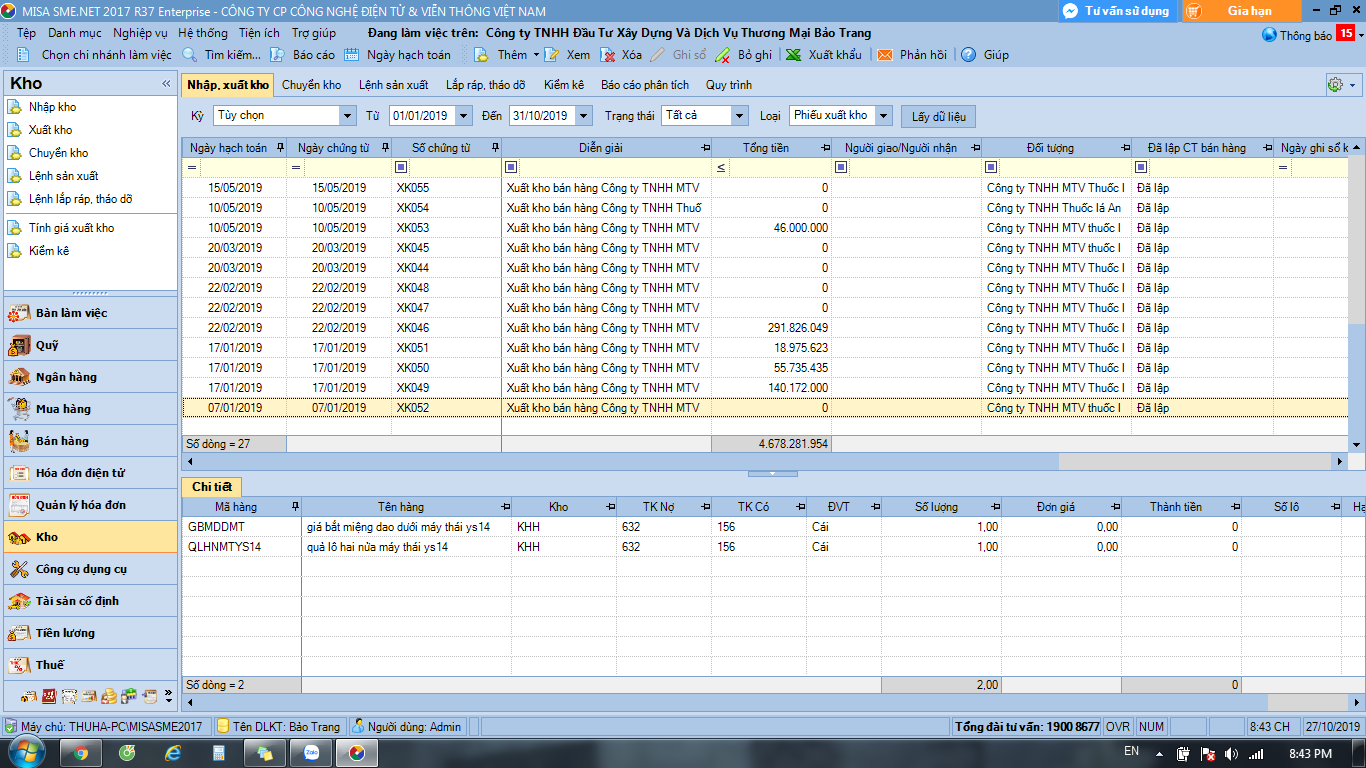Image resolution: width=1366 pixels, height=768 pixels.
Task: Click the Chi tiết tab
Action: click(x=212, y=486)
